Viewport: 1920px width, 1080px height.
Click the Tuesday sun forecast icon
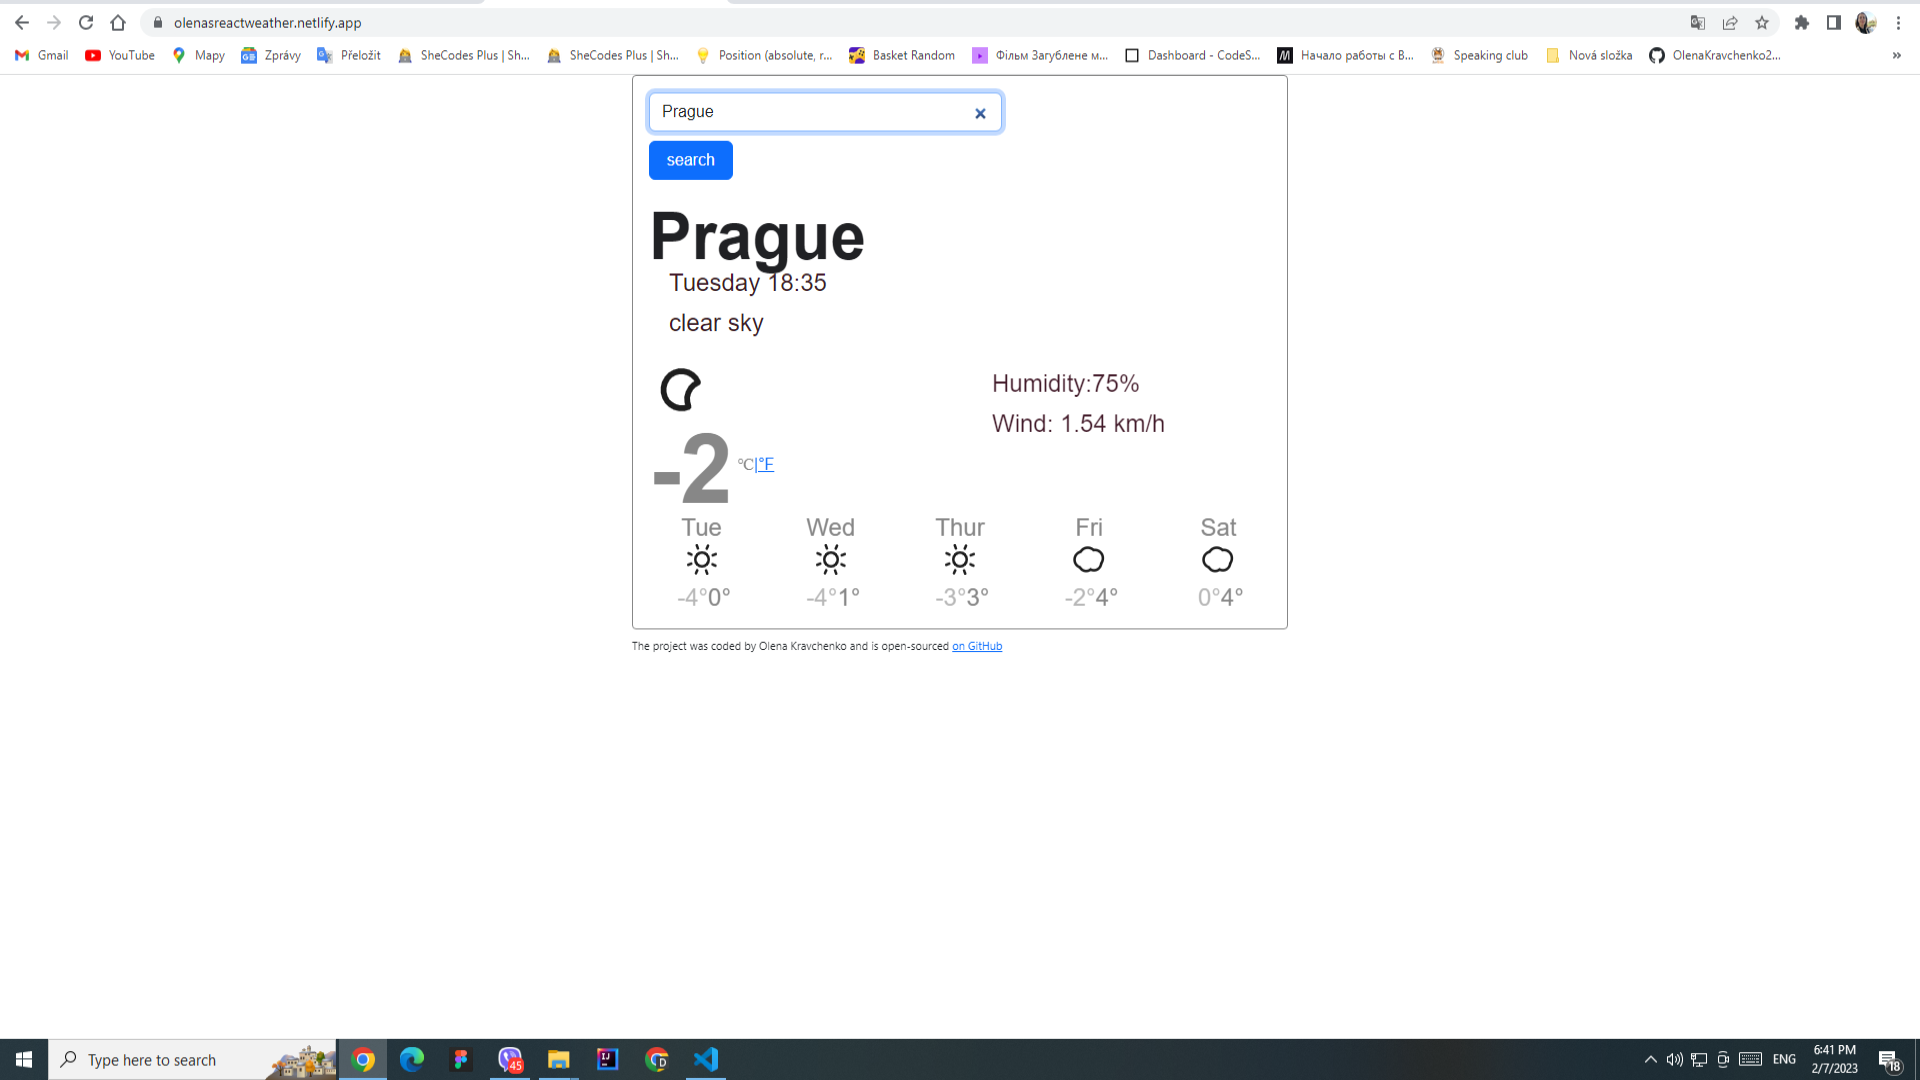click(x=702, y=559)
